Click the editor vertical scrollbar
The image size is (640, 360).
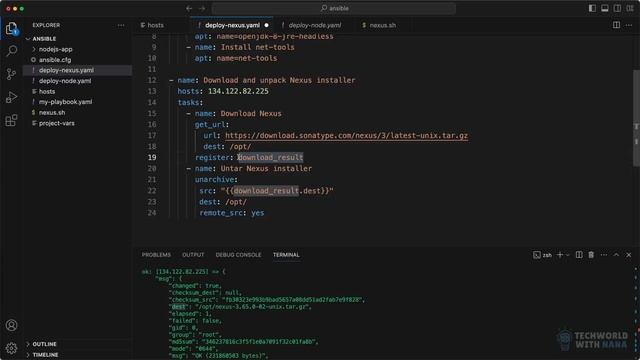(636, 118)
